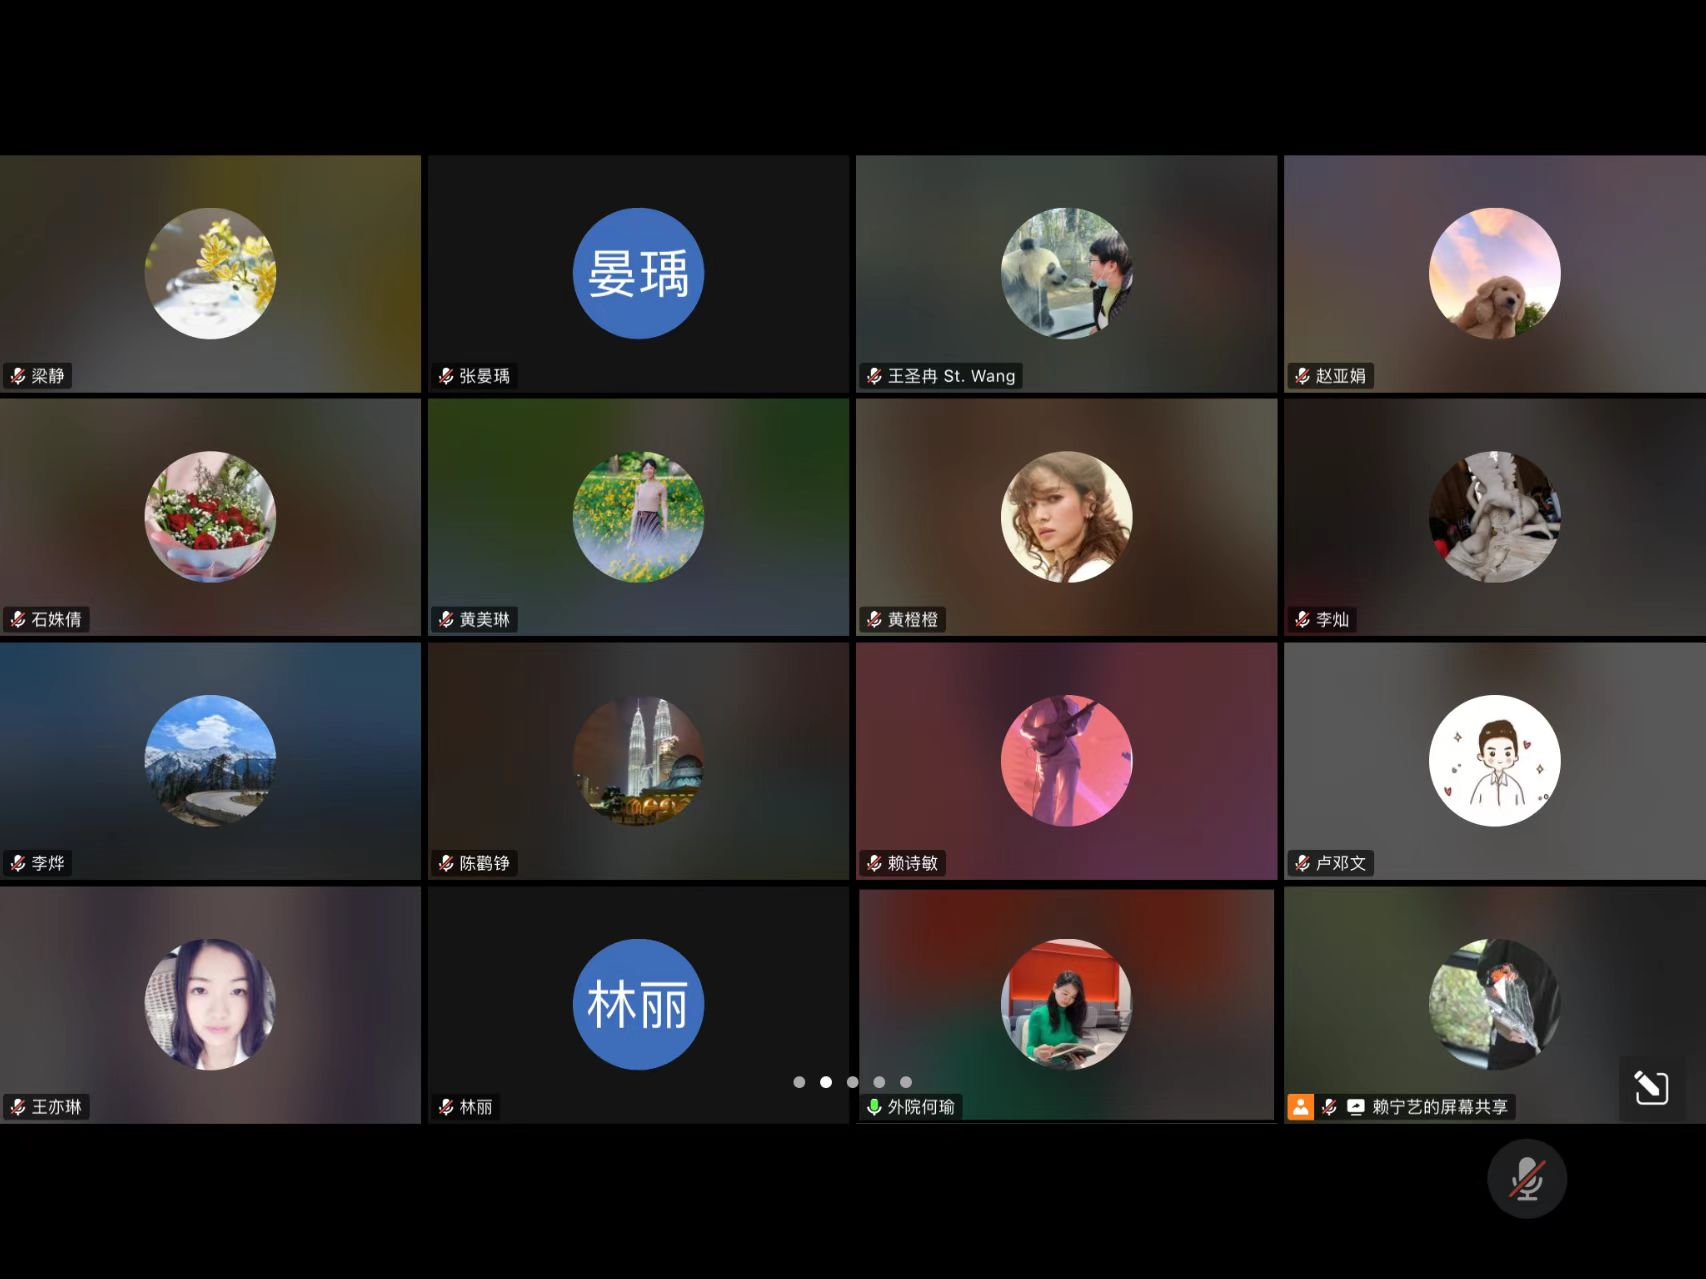
Task: Select the blue 林丽 avatar circle
Action: [638, 1004]
